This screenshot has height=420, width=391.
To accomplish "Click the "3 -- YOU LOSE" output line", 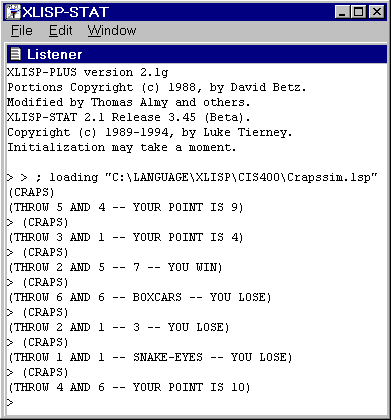I will (119, 327).
